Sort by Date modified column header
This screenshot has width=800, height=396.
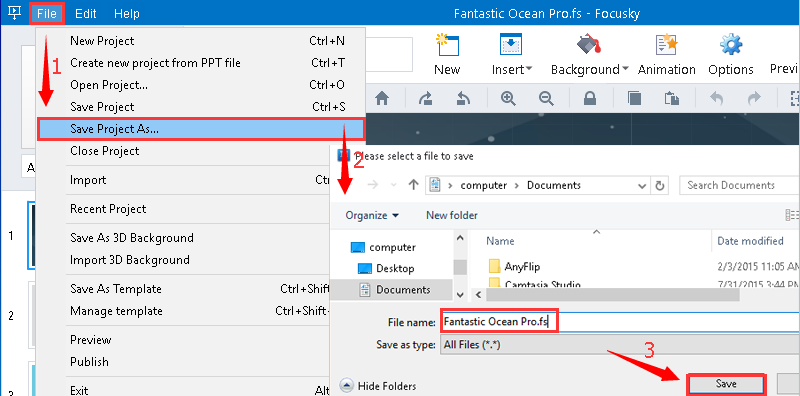750,241
